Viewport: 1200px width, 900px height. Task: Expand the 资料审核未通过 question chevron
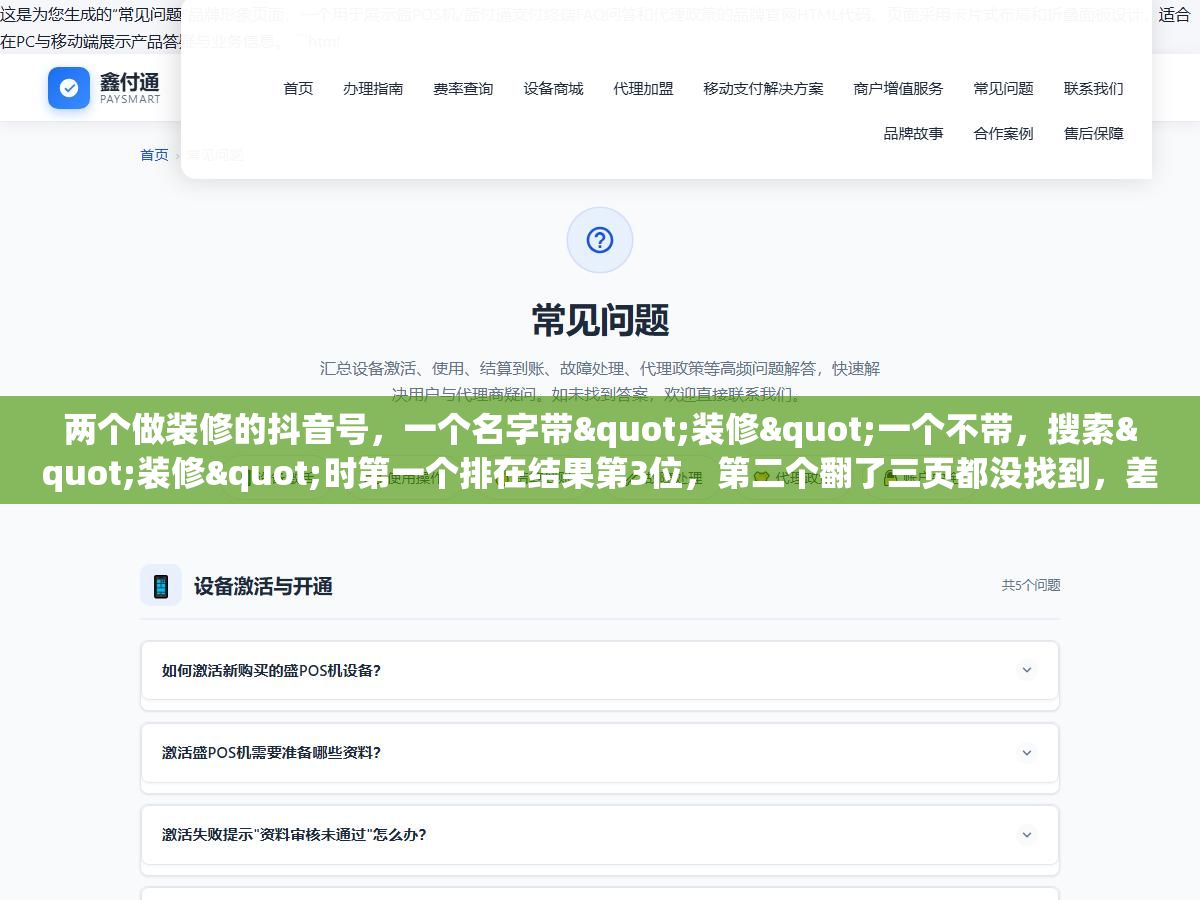pyautogui.click(x=1026, y=834)
